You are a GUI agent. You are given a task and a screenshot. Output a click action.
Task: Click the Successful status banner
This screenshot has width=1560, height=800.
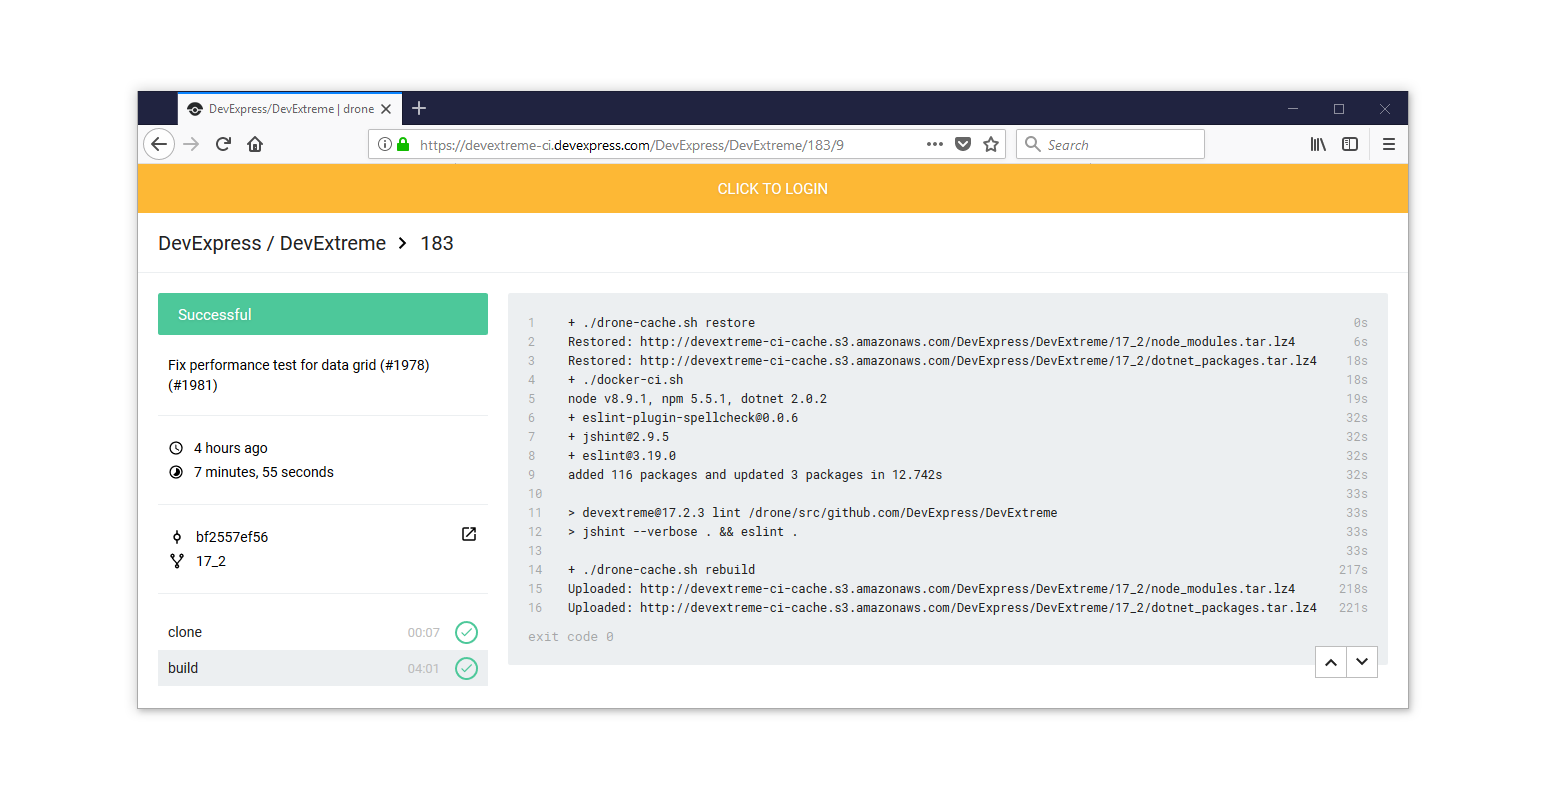click(x=323, y=314)
